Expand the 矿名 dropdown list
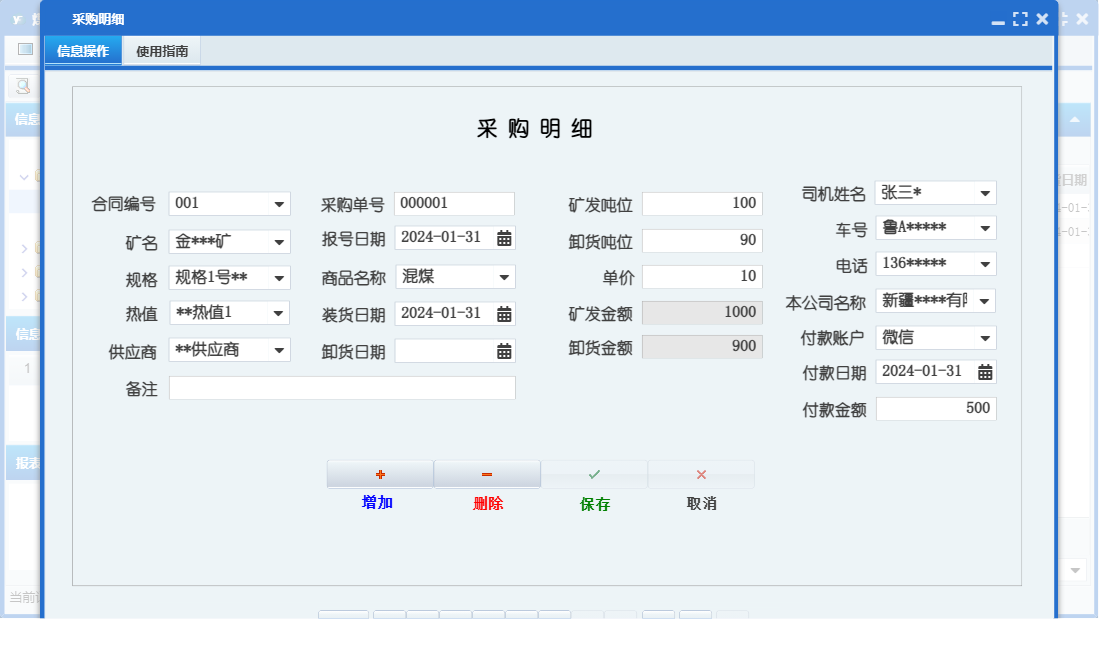The image size is (1099, 655). (x=279, y=240)
